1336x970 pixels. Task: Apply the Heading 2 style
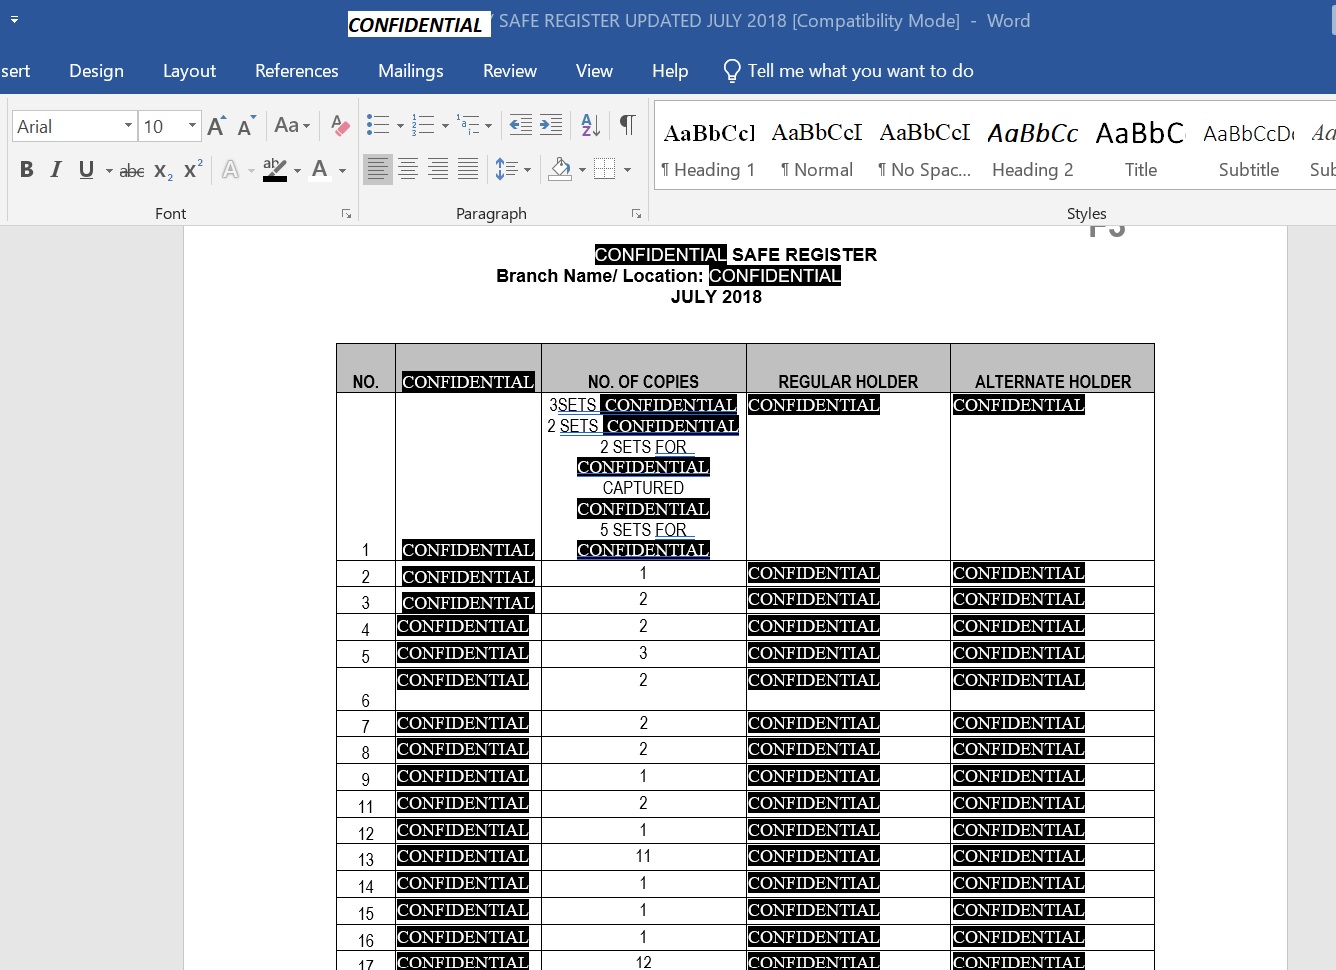[x=1033, y=150]
